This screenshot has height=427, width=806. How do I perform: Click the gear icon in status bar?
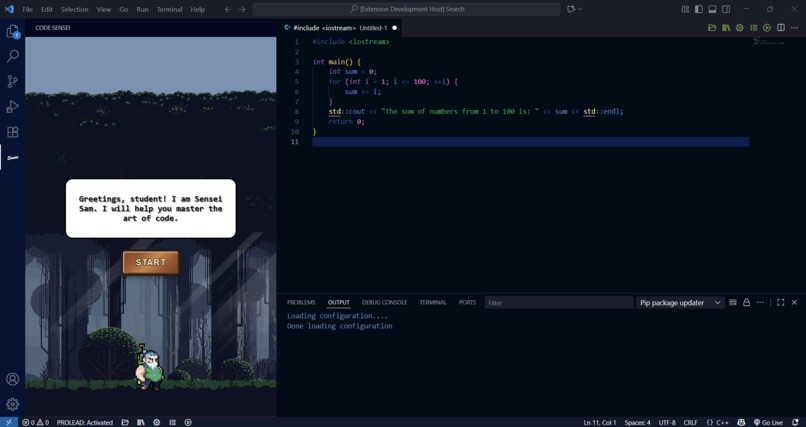(157, 422)
